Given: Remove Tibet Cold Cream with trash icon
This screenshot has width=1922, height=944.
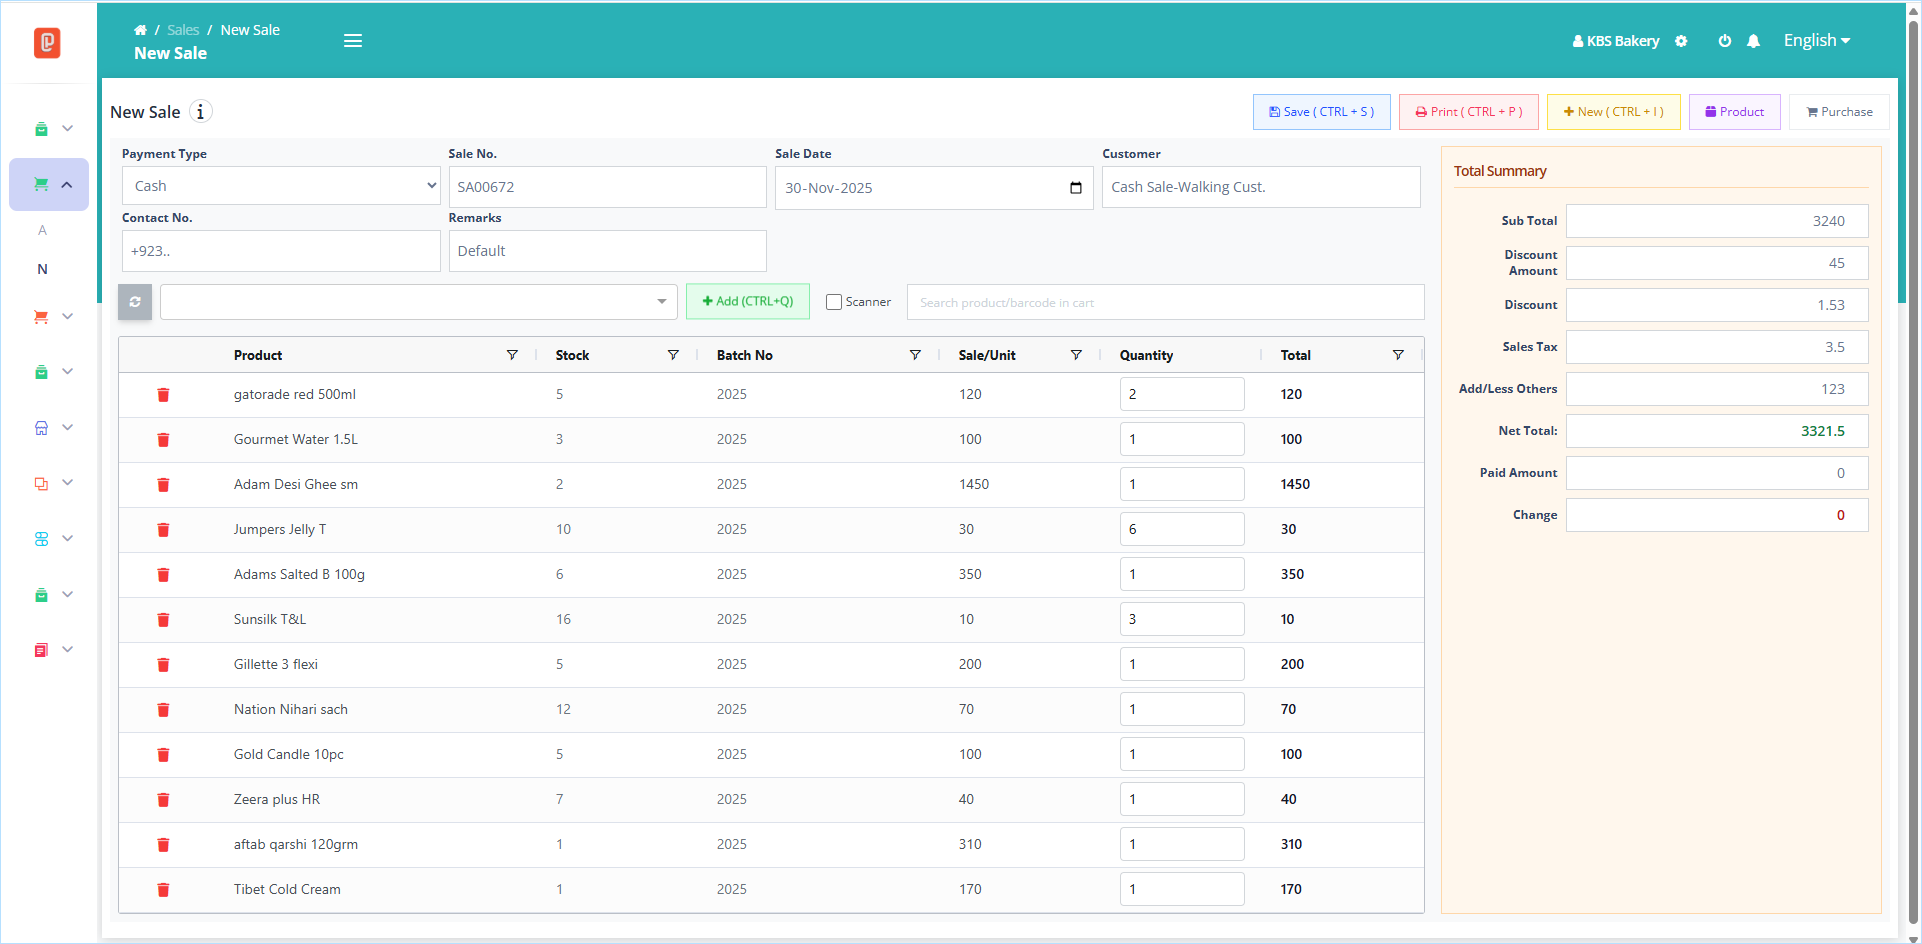Looking at the screenshot, I should pyautogui.click(x=163, y=890).
